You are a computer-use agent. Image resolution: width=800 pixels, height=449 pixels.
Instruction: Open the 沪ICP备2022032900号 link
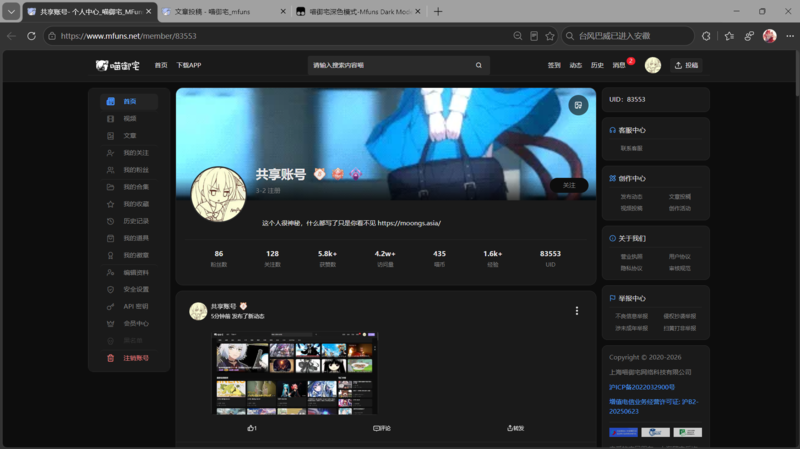click(642, 387)
